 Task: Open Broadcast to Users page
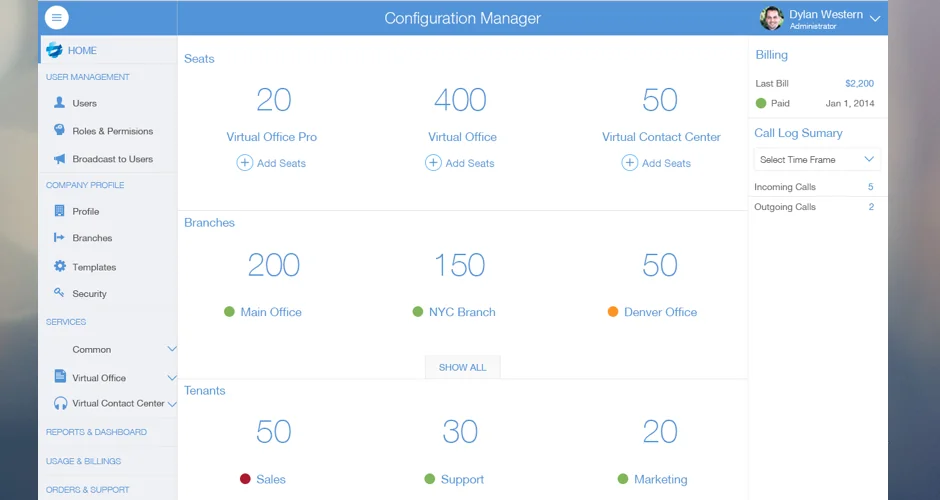pos(113,159)
